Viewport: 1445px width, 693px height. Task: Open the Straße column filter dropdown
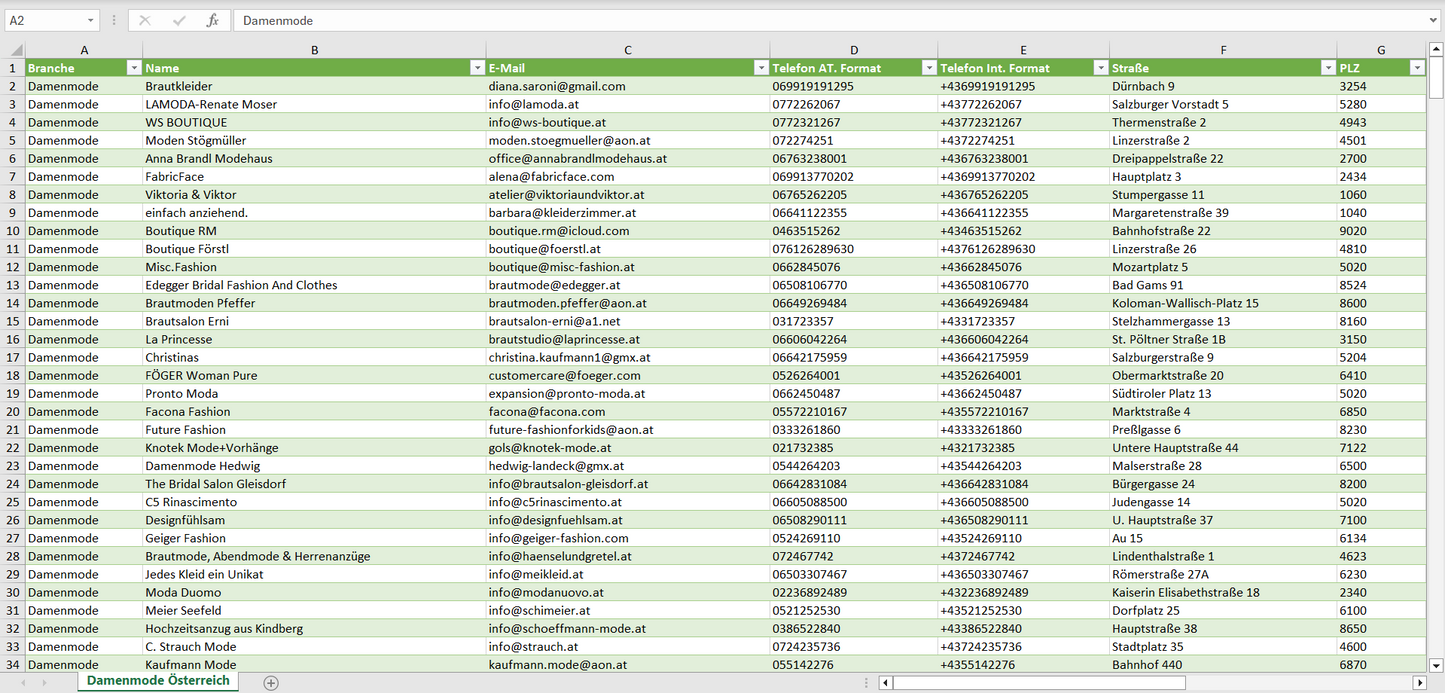coord(1328,68)
